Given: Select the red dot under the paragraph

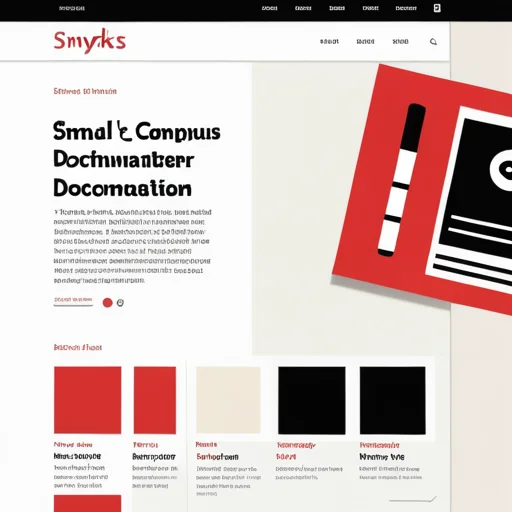Looking at the screenshot, I should (x=107, y=303).
